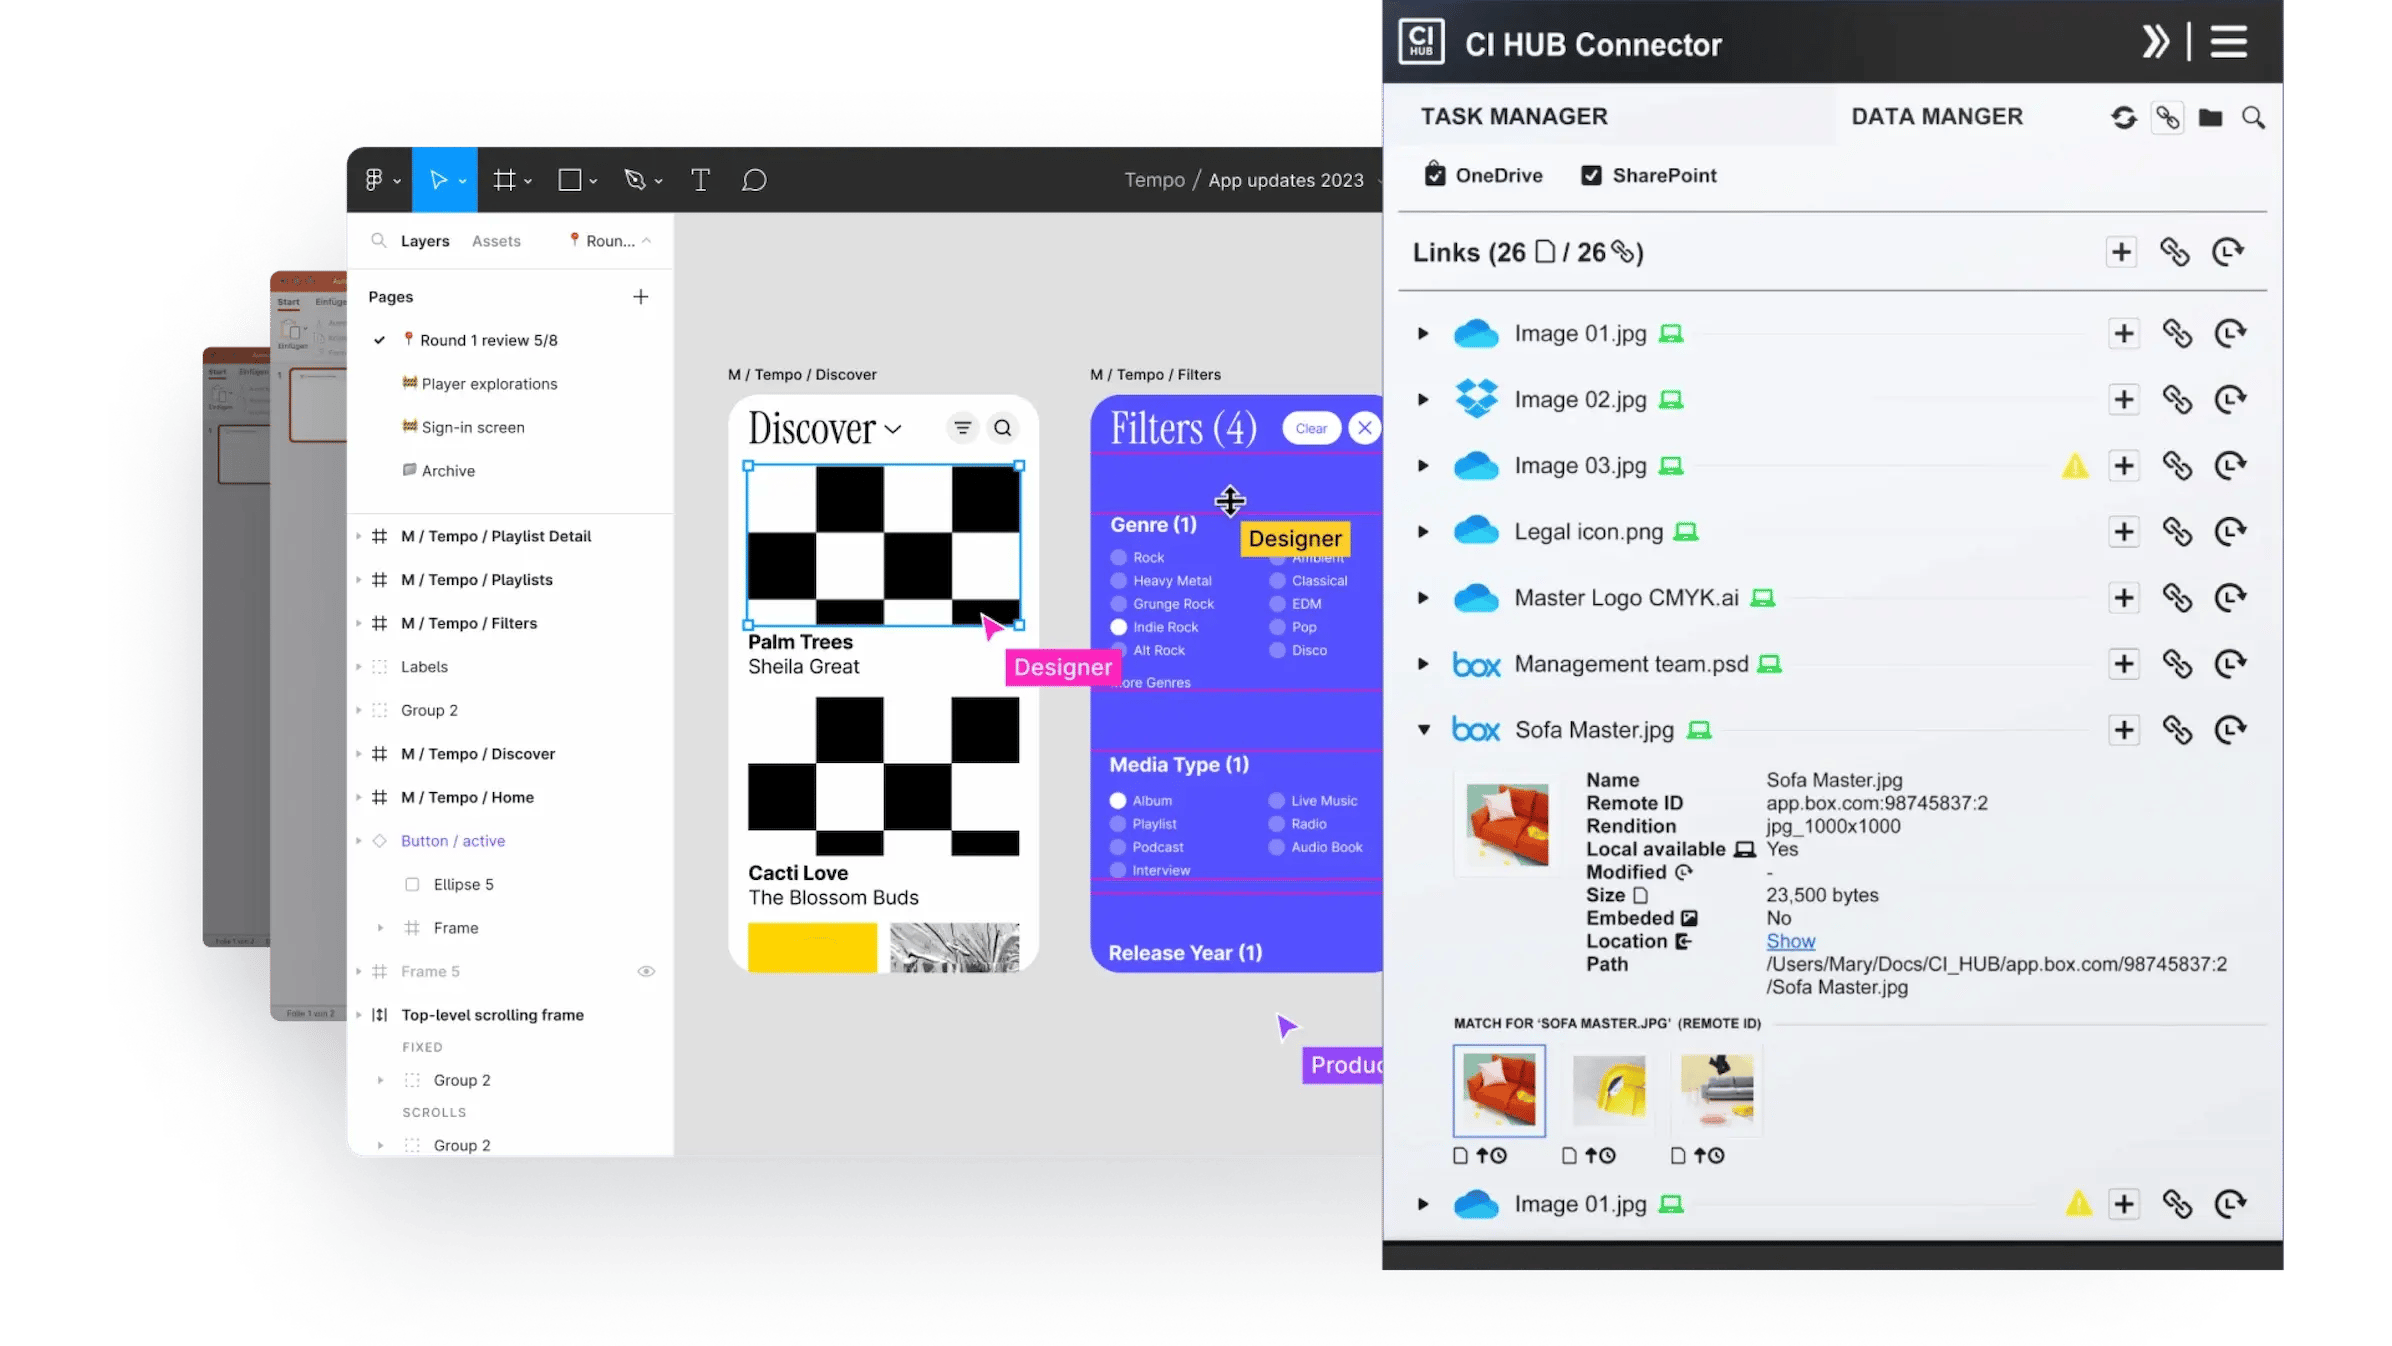Click relink icon for Sofa Master.jpg

pyautogui.click(x=2177, y=730)
